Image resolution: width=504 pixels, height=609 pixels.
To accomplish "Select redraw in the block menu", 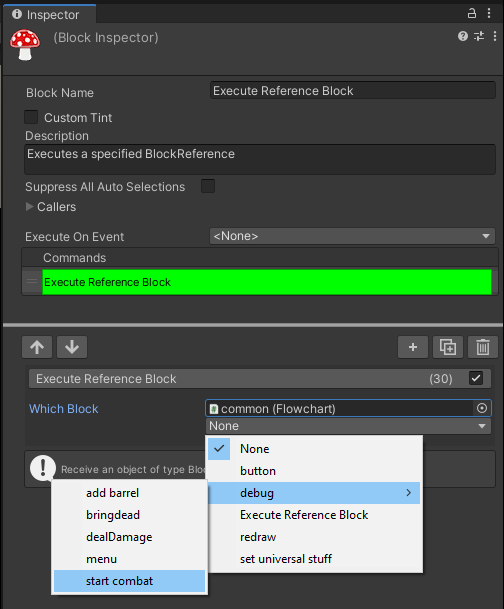I will click(315, 537).
